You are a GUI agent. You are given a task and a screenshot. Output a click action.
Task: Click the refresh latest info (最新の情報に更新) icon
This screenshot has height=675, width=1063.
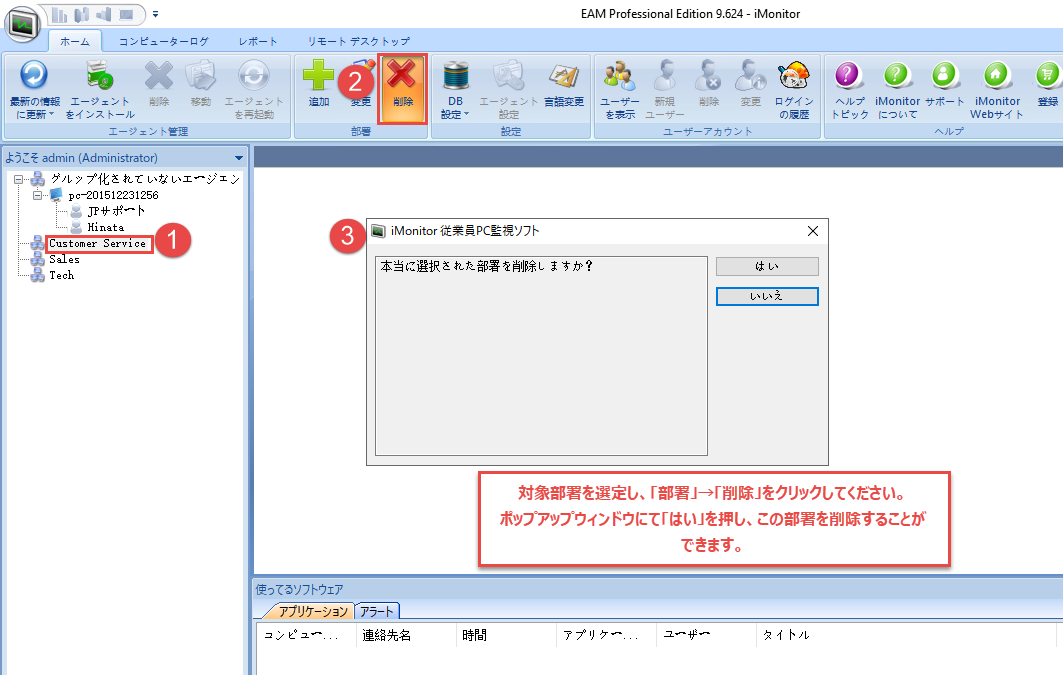[x=34, y=76]
